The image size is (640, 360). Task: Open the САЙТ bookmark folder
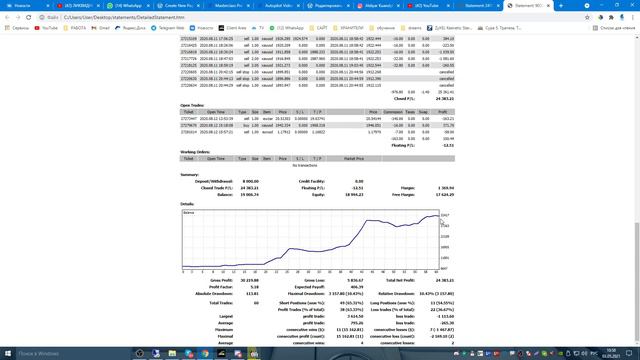click(x=318, y=28)
